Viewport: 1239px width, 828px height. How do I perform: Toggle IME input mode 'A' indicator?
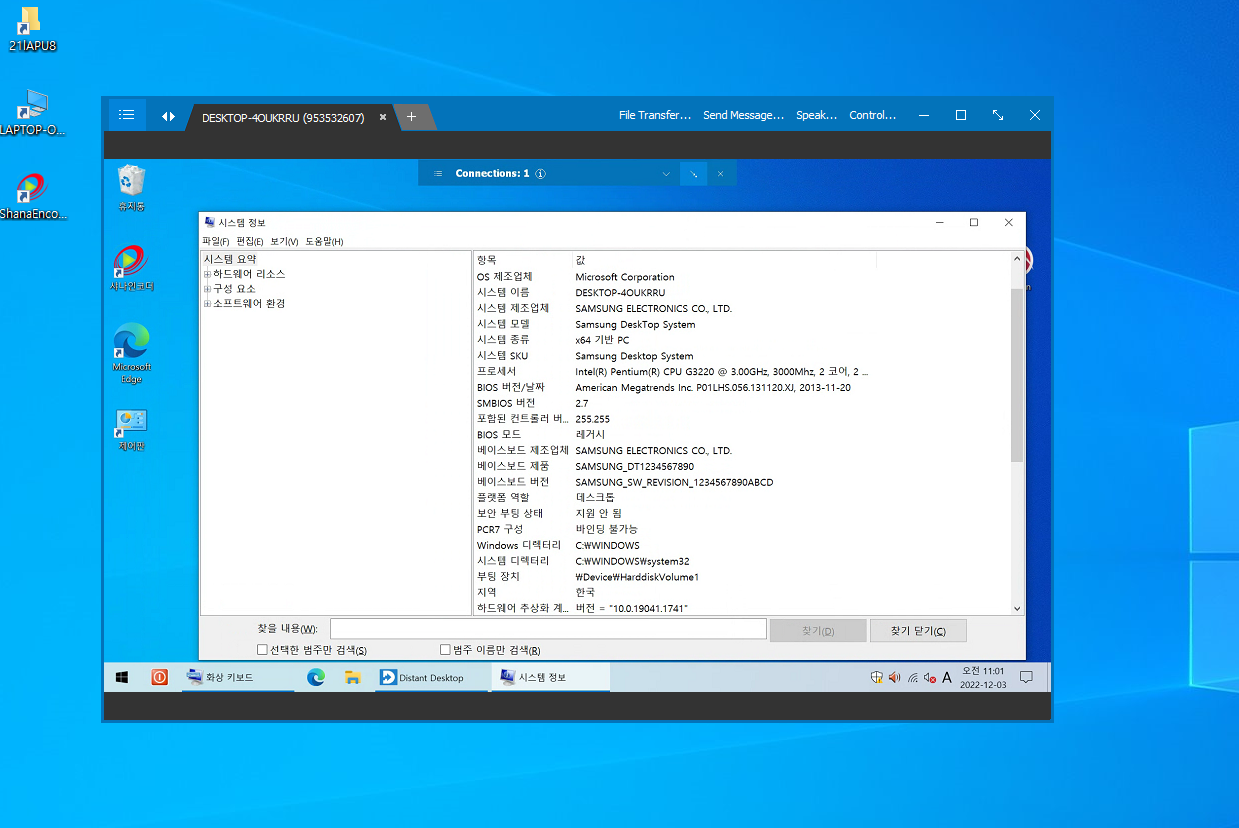coord(947,677)
